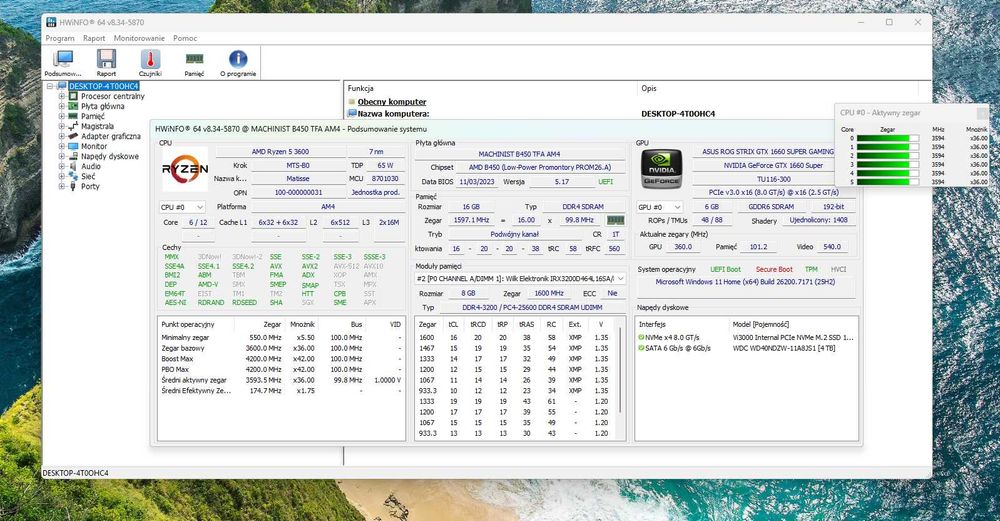This screenshot has height=521, width=1000.
Task: Expand the Napędy dyskowe tree node
Action: pyautogui.click(x=62, y=156)
